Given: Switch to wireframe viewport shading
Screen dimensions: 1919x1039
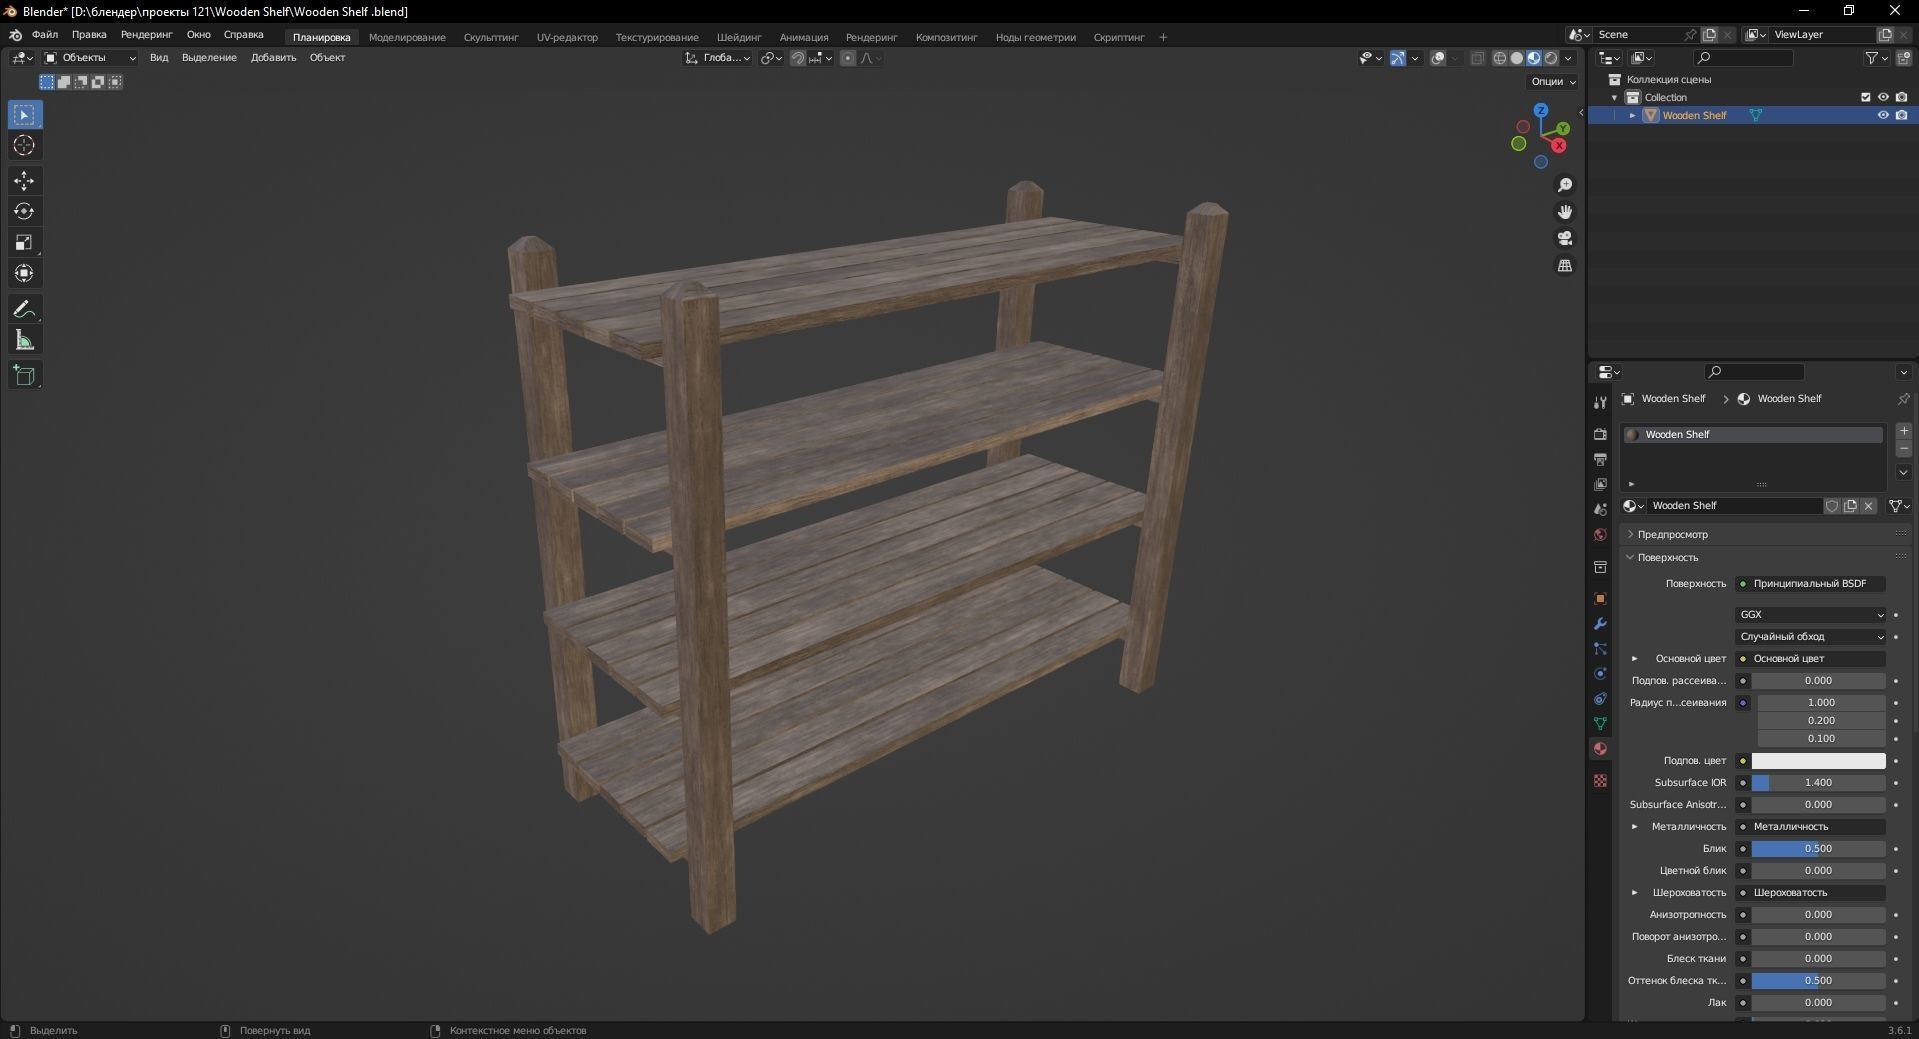Looking at the screenshot, I should pos(1500,58).
